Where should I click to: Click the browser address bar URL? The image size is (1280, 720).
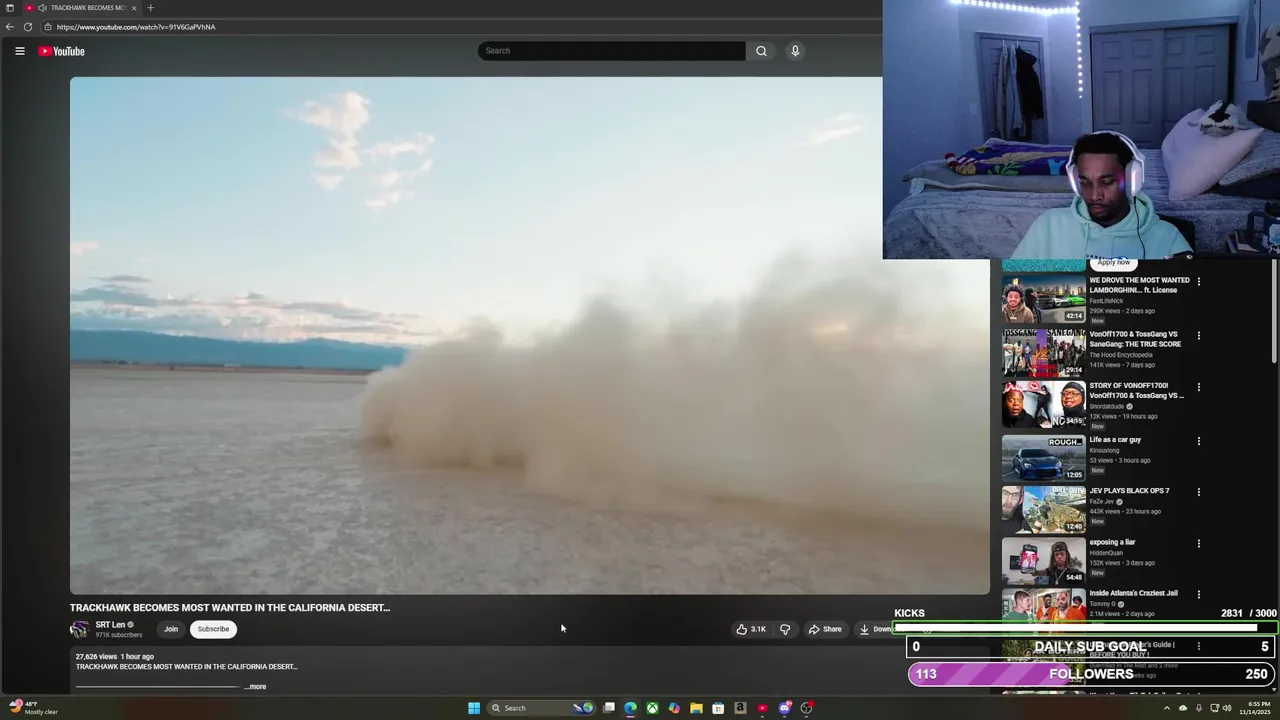(136, 27)
